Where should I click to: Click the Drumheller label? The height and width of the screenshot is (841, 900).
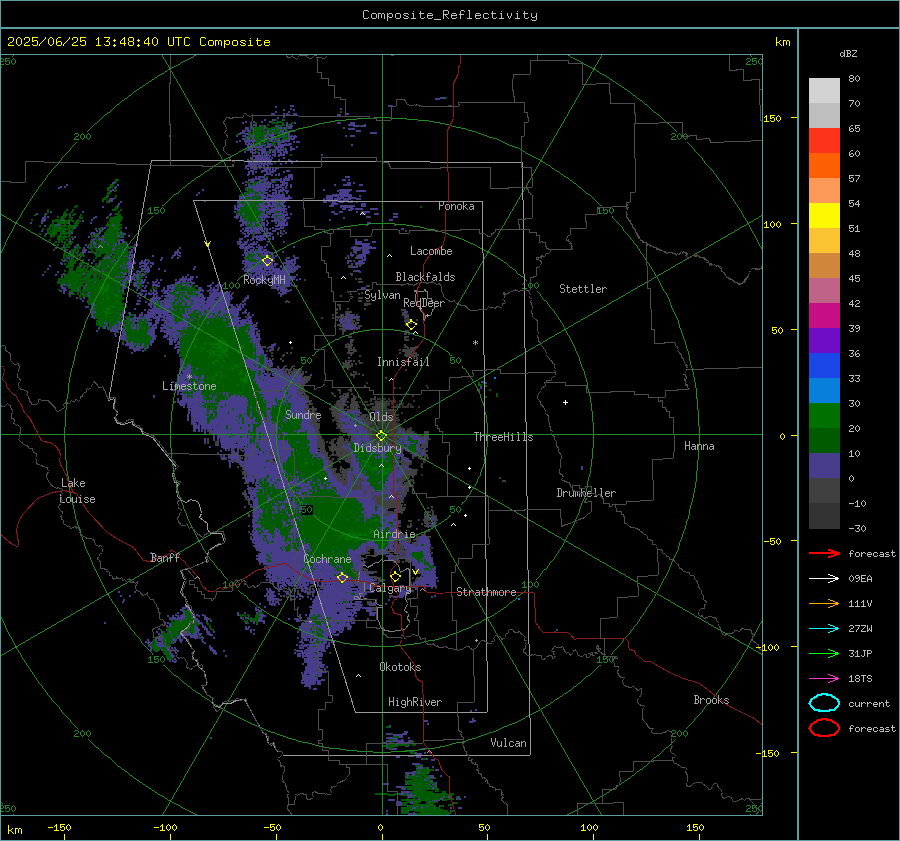coord(586,493)
